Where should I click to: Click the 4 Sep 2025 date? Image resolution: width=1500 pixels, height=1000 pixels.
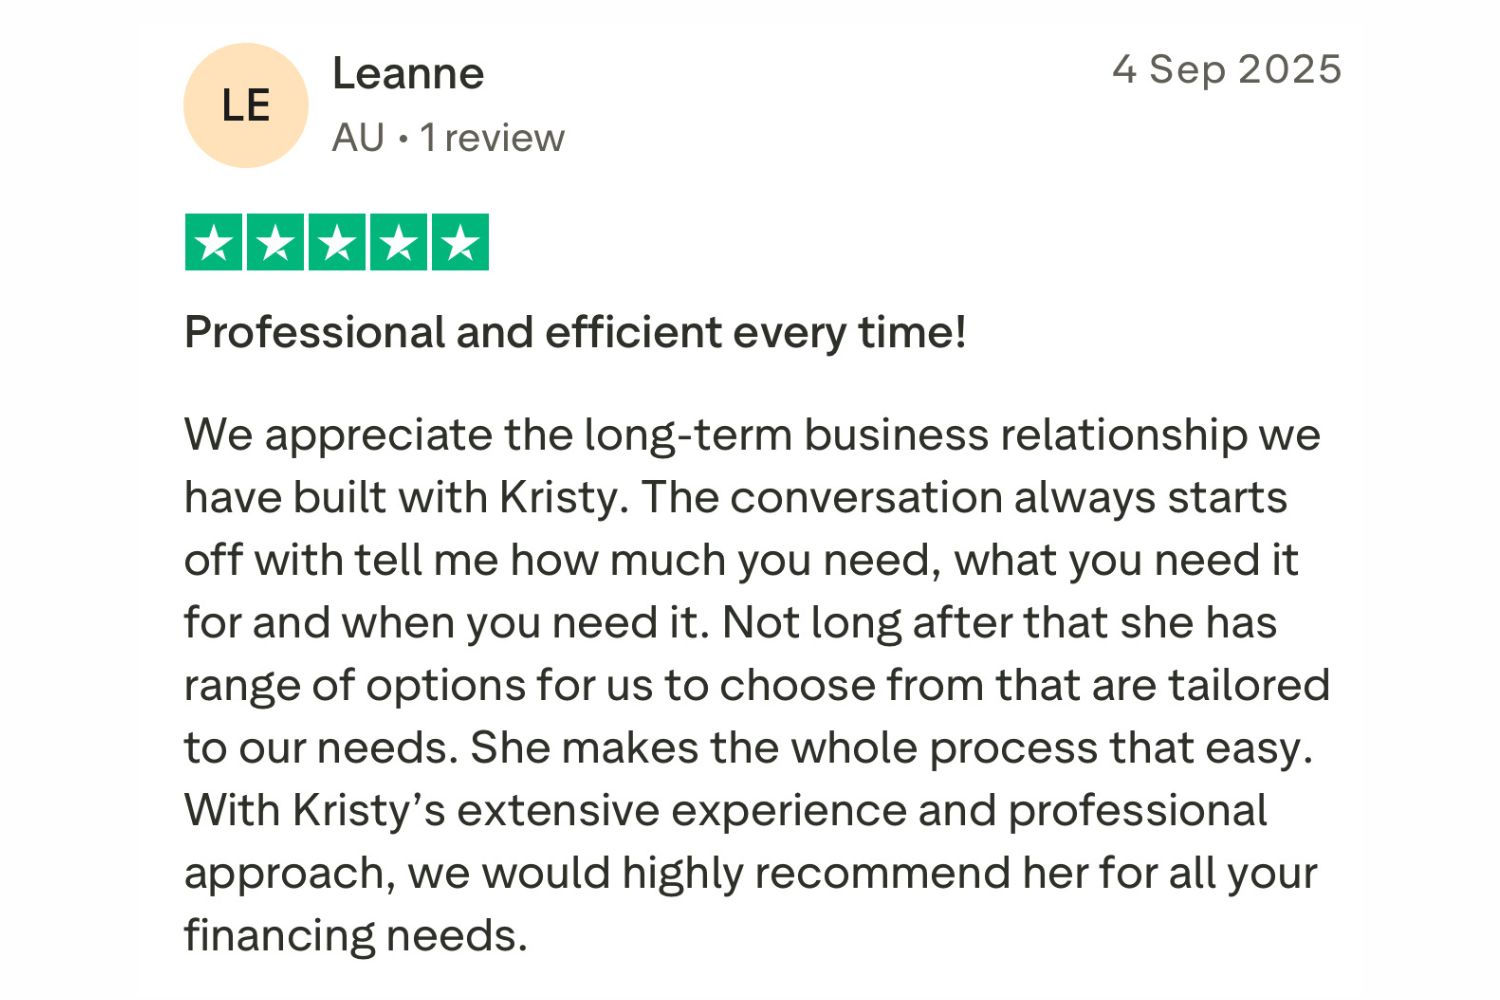pos(1226,70)
